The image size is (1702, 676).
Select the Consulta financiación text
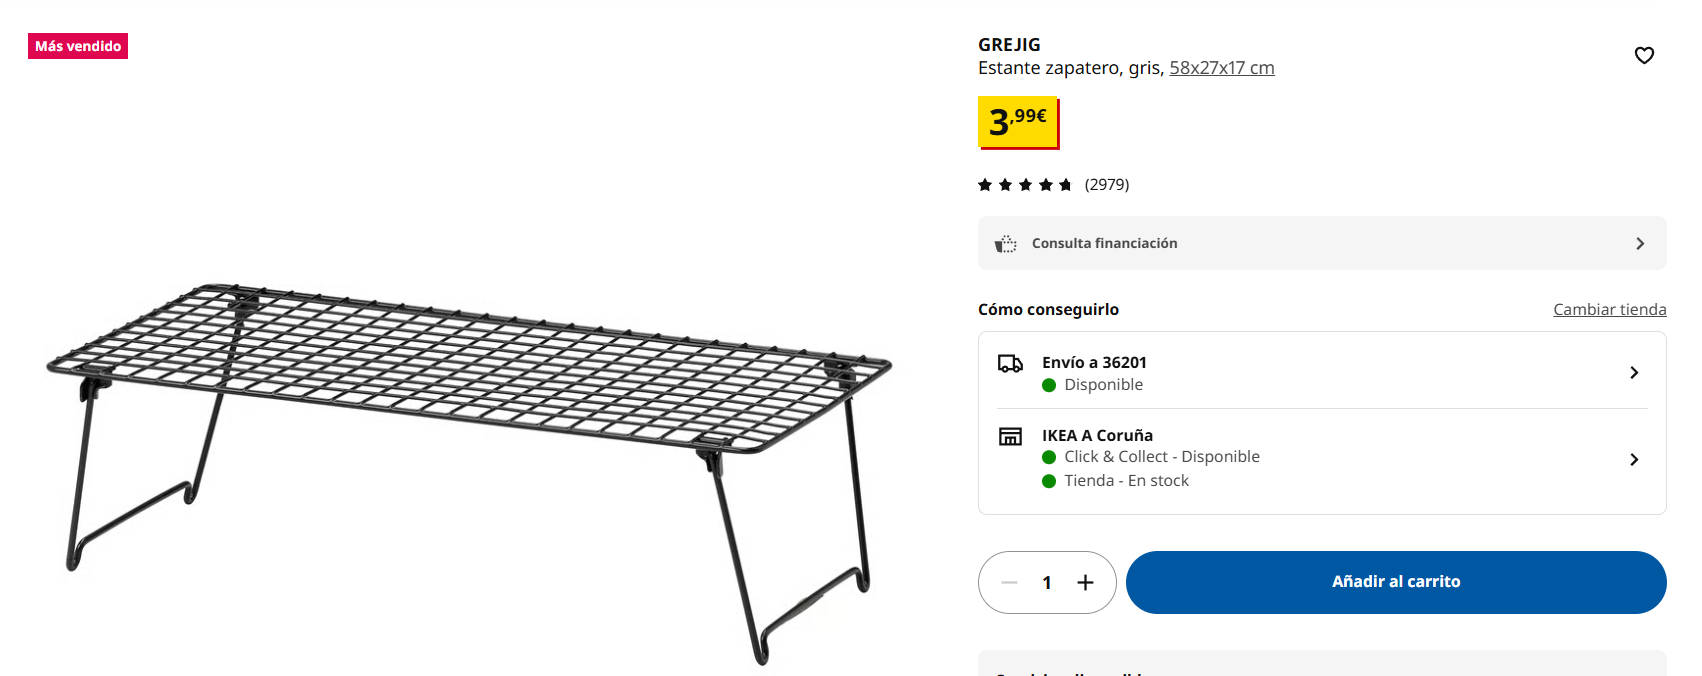[1104, 244]
